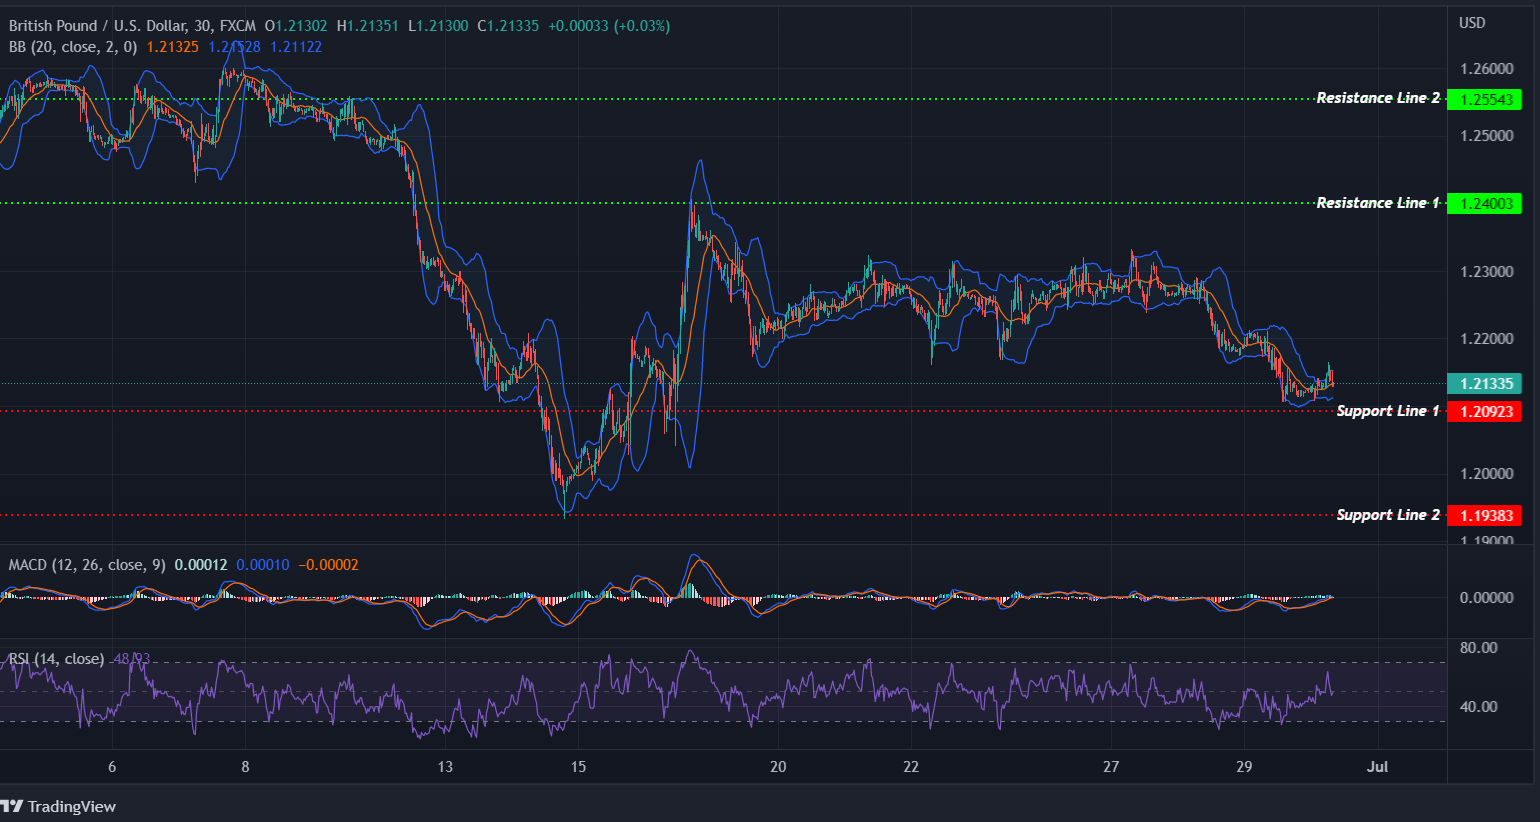The image size is (1540, 822).
Task: Click the Resistance Line 1 text label
Action: coord(1377,202)
